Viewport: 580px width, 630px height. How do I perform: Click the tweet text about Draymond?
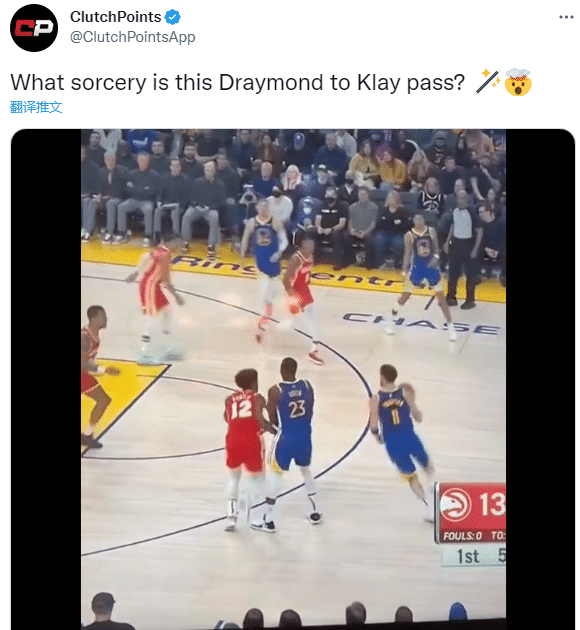[237, 83]
